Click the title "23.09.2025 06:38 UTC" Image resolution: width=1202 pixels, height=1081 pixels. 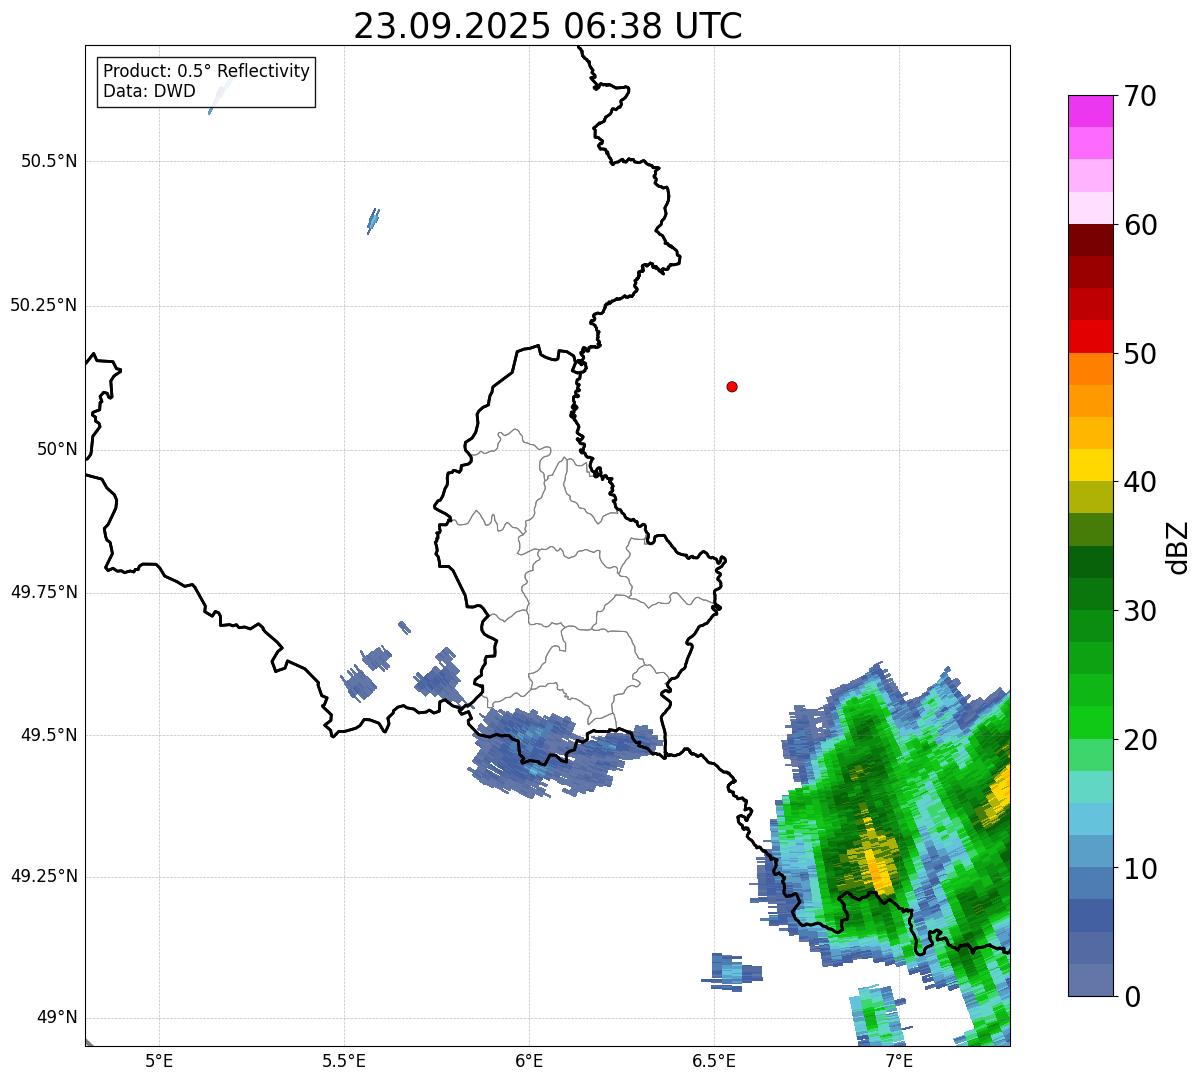point(548,26)
